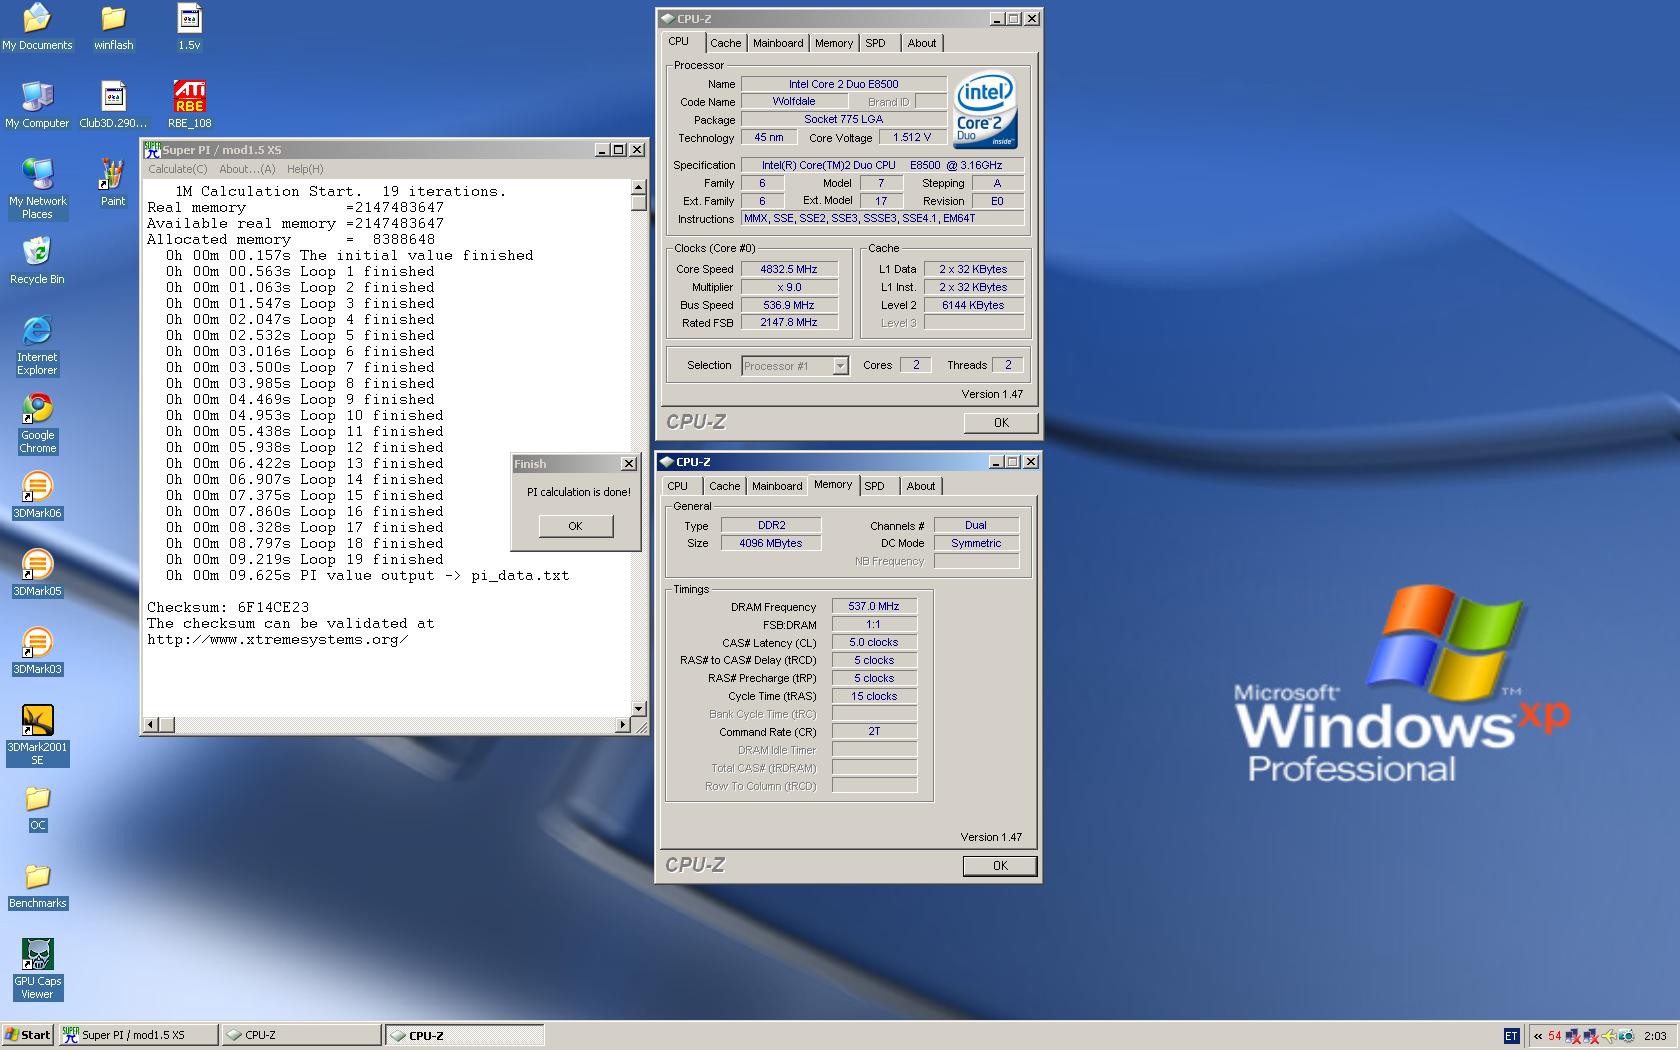Switch to About tab in upper CPU-Z
Viewport: 1680px width, 1050px height.
922,43
